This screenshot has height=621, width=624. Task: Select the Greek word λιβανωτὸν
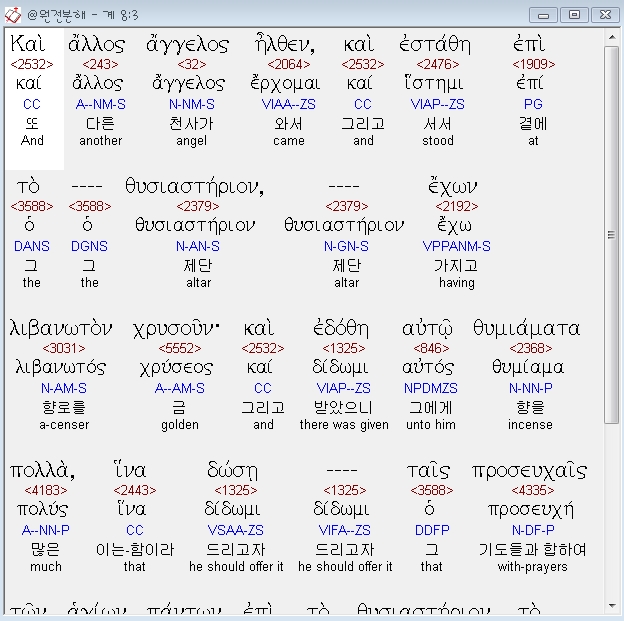point(61,329)
